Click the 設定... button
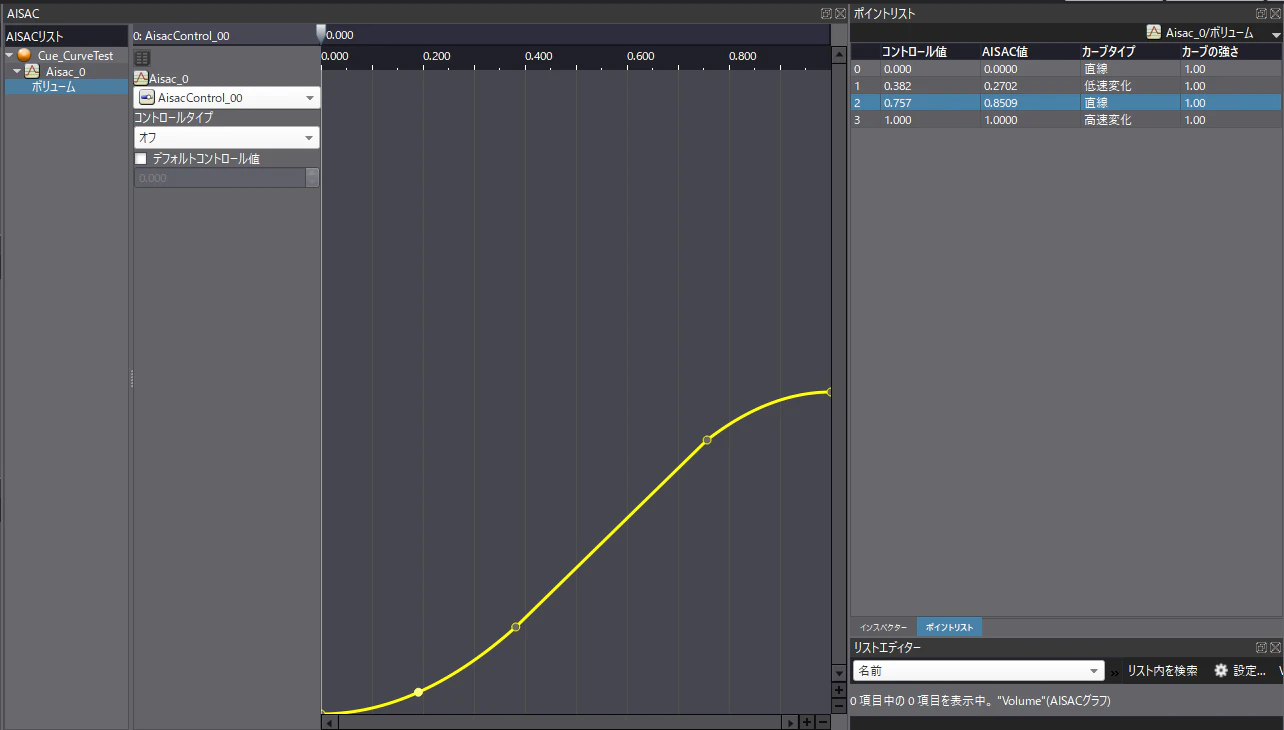Screen dimensions: 1284x730 tap(1240, 671)
